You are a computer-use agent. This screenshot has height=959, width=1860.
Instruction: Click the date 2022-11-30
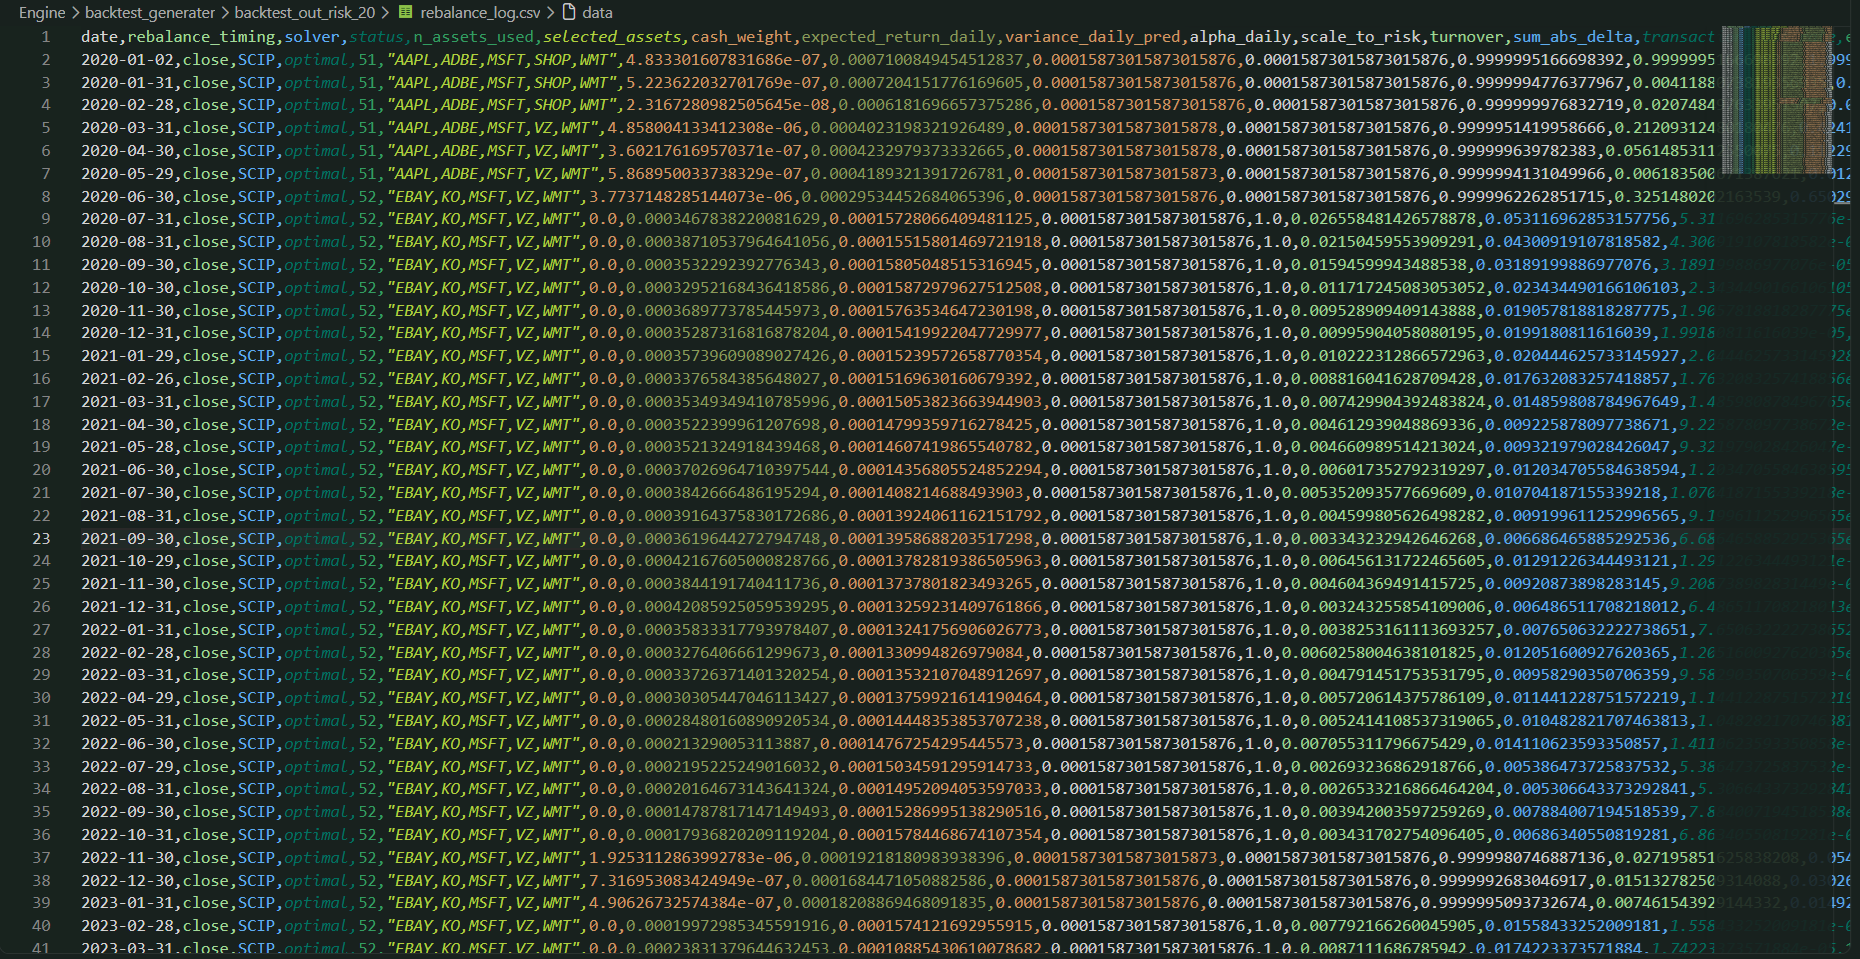click(x=127, y=857)
